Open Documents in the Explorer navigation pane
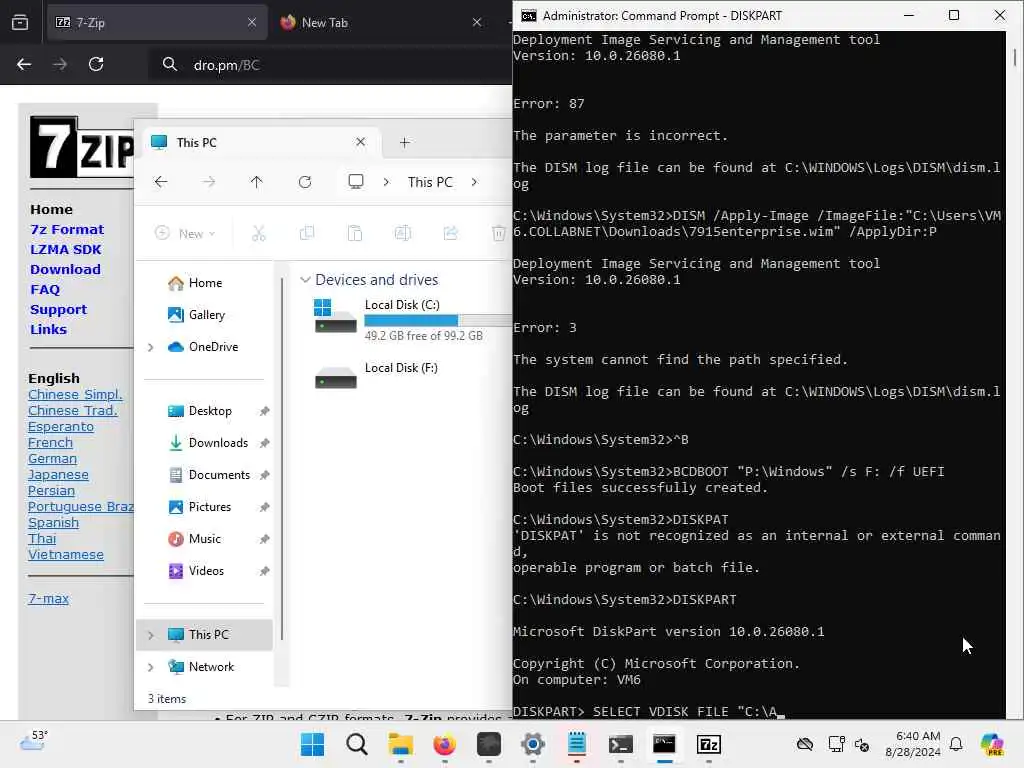Screen dimensions: 1024x768 click(219, 475)
